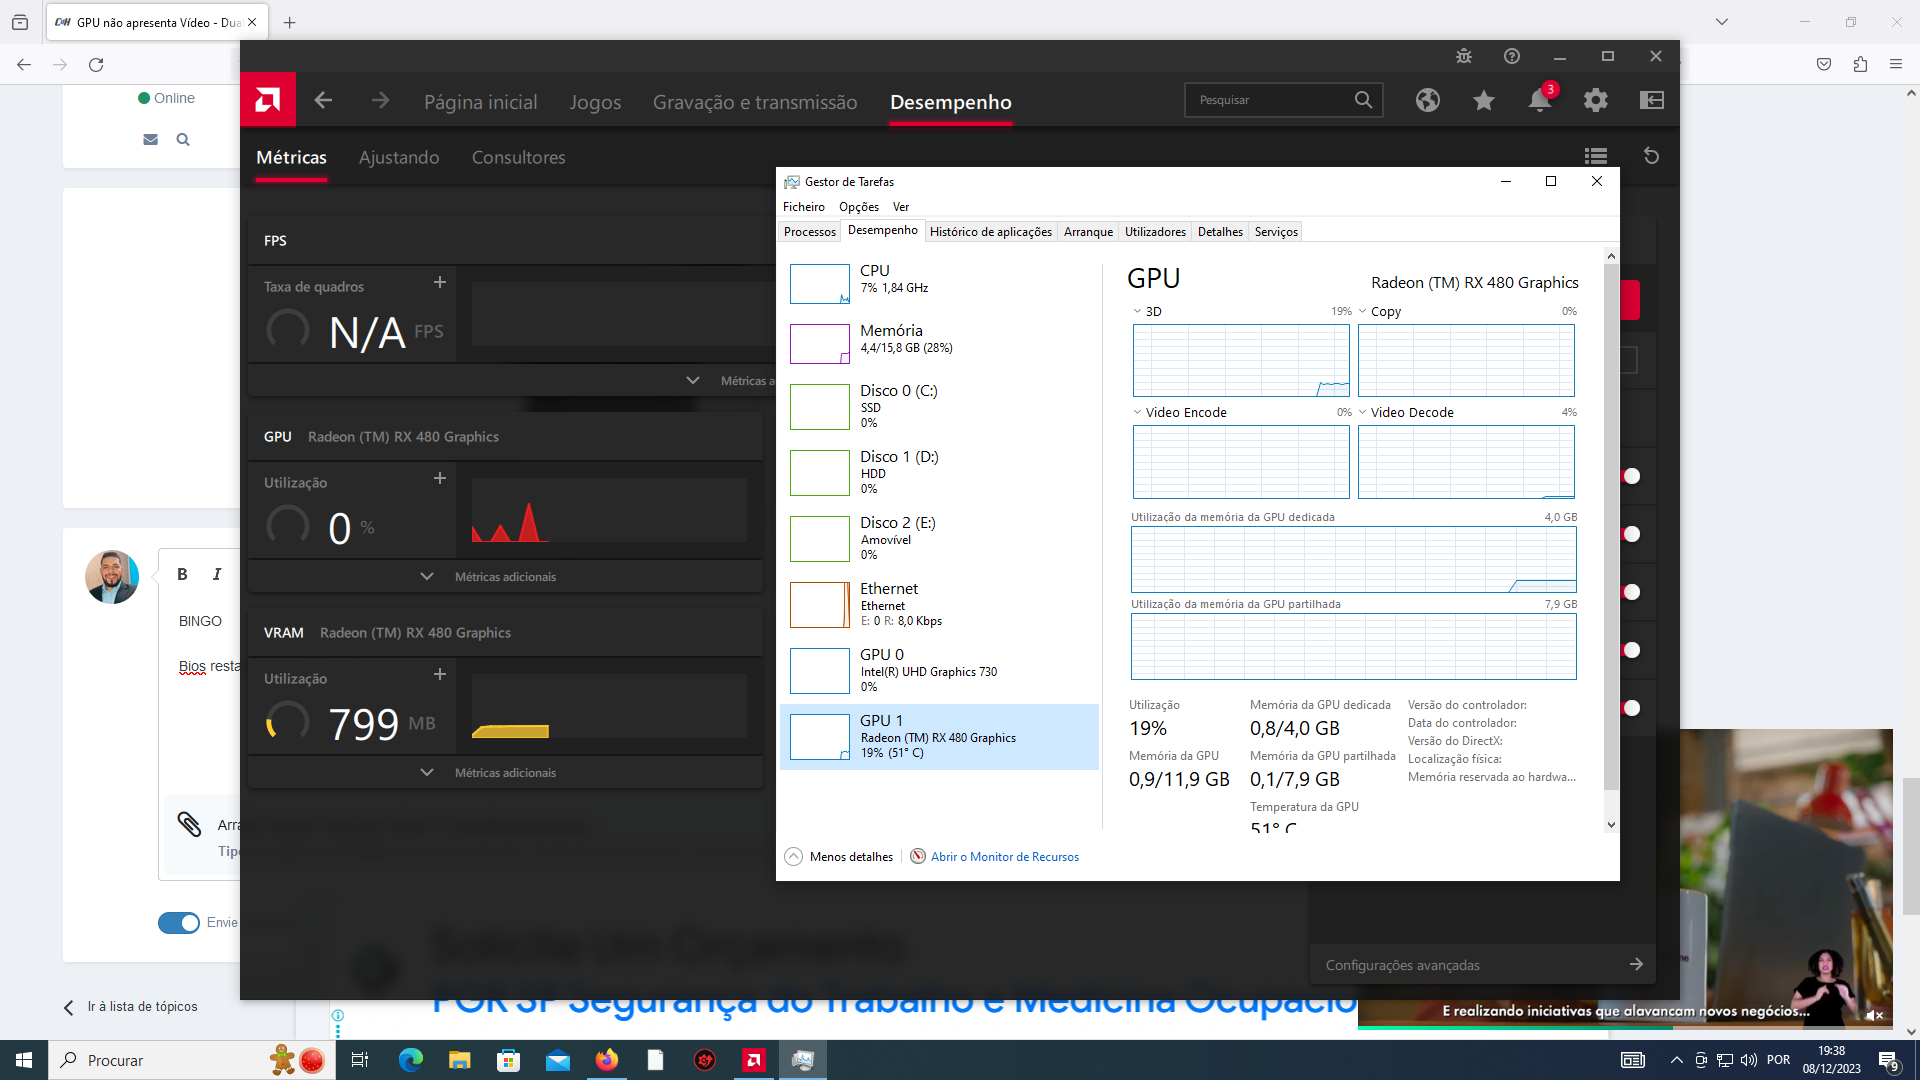Click the magnifier icon in Pesquisar box
The image size is (1920, 1080).
pos(1363,100)
